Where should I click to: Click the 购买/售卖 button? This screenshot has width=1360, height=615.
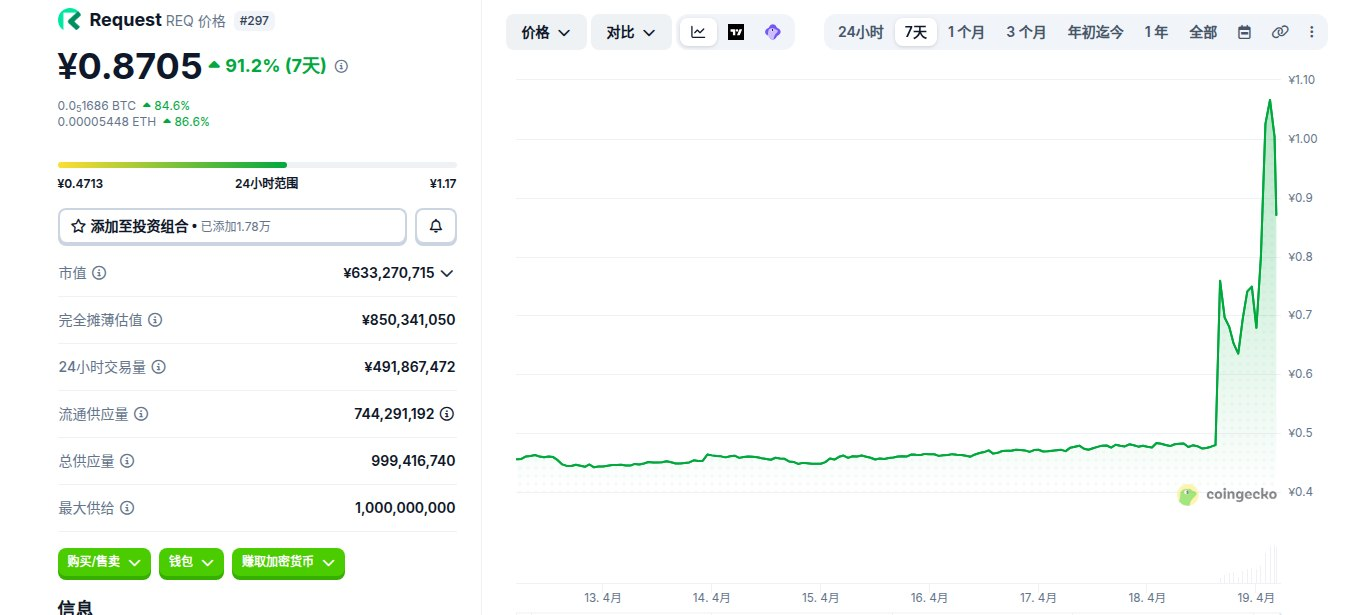tap(105, 562)
